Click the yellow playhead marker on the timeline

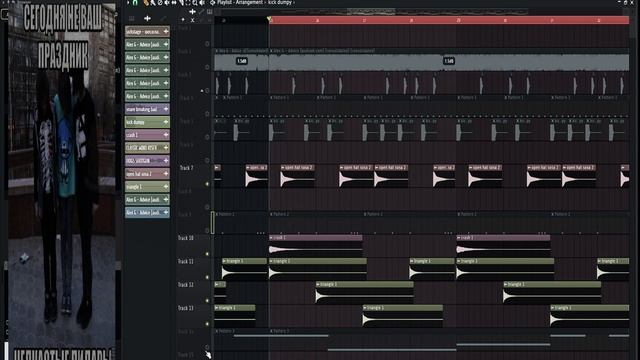click(x=269, y=19)
